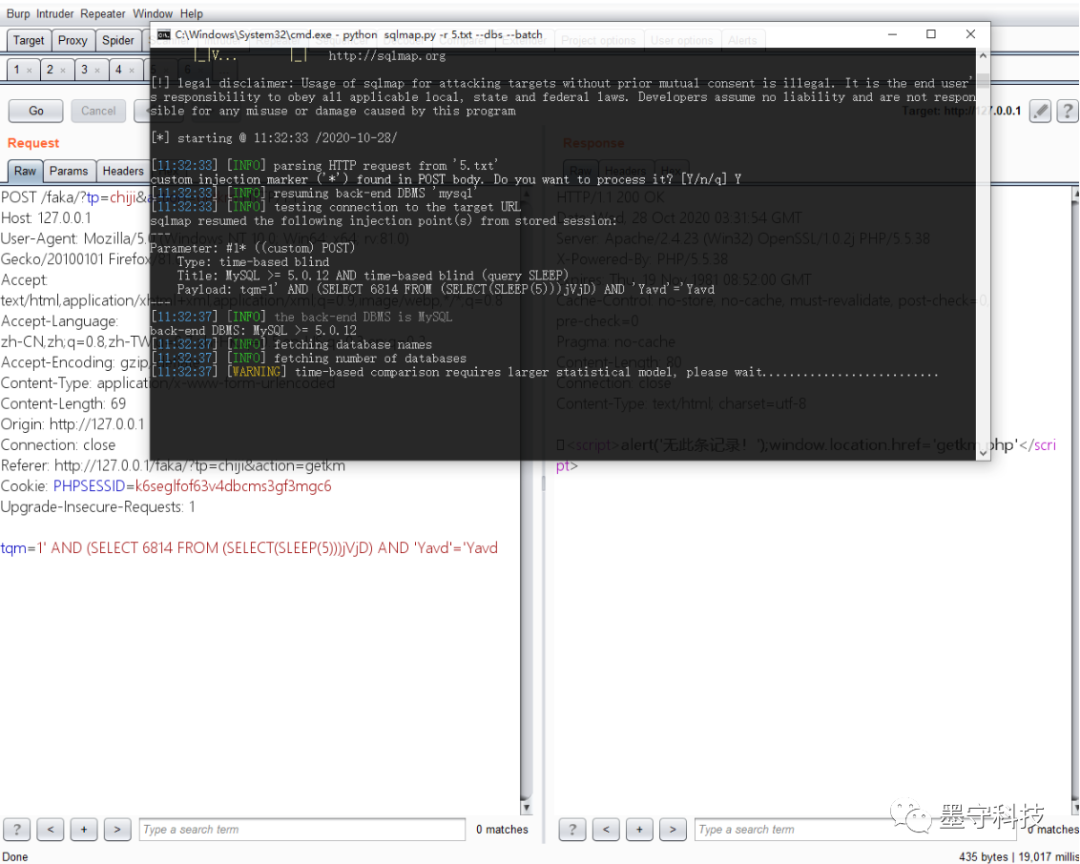Select Repeater request tab 3

coord(84,70)
